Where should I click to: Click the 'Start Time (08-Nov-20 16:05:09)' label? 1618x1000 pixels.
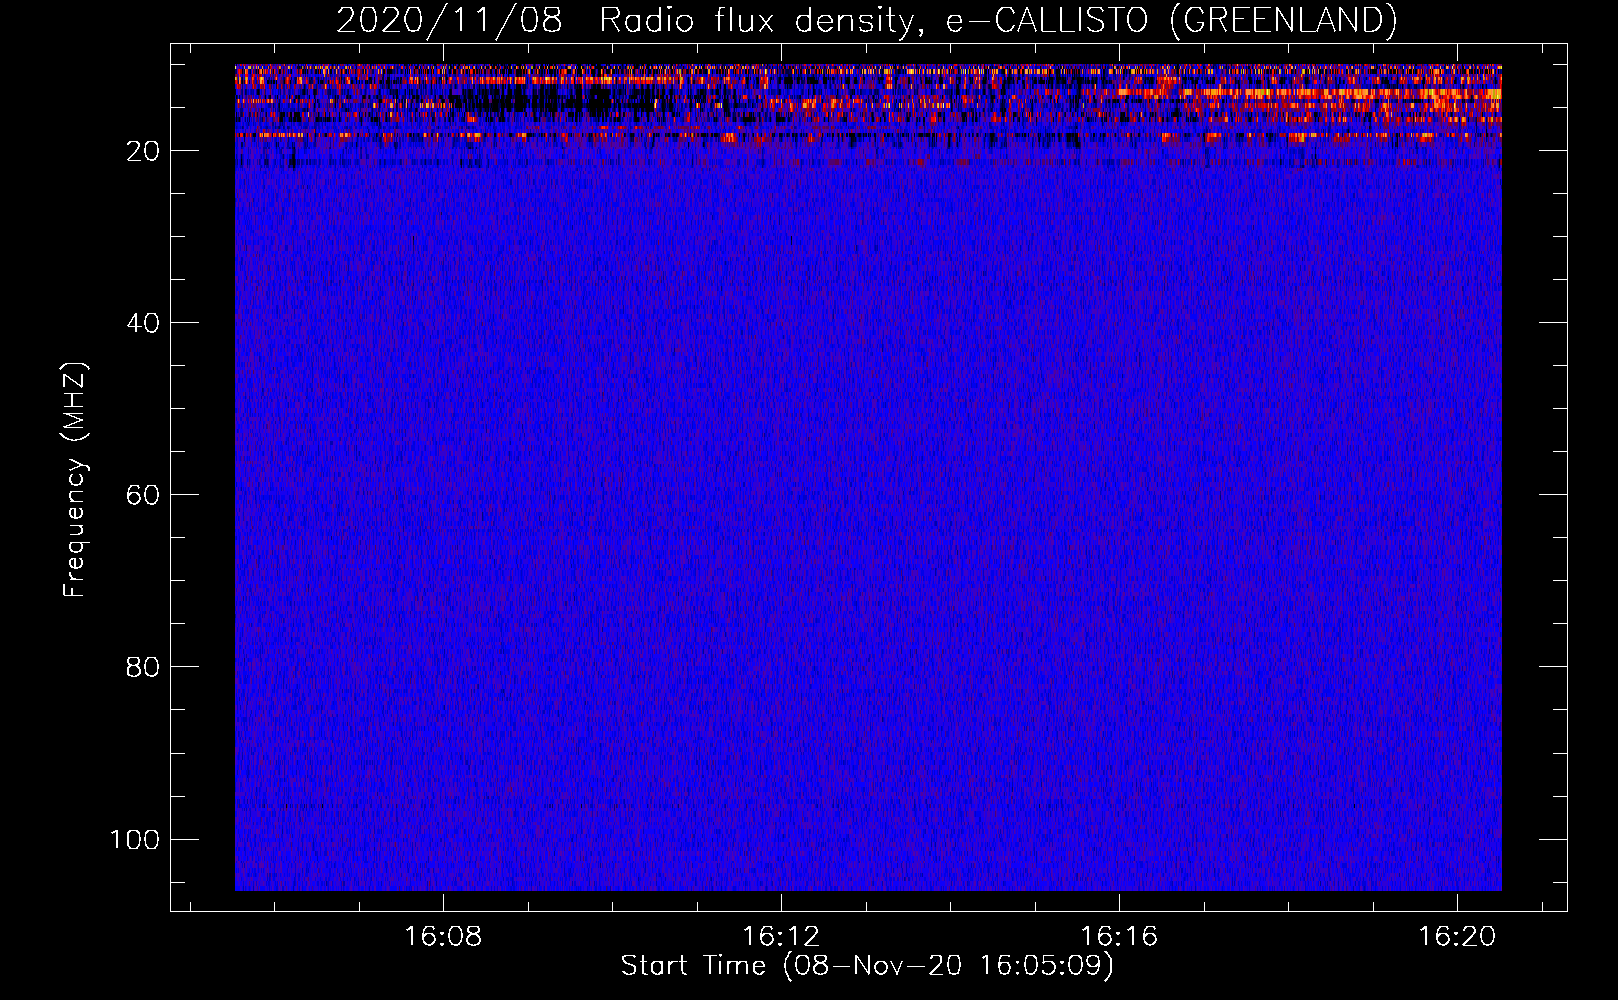[x=867, y=966]
